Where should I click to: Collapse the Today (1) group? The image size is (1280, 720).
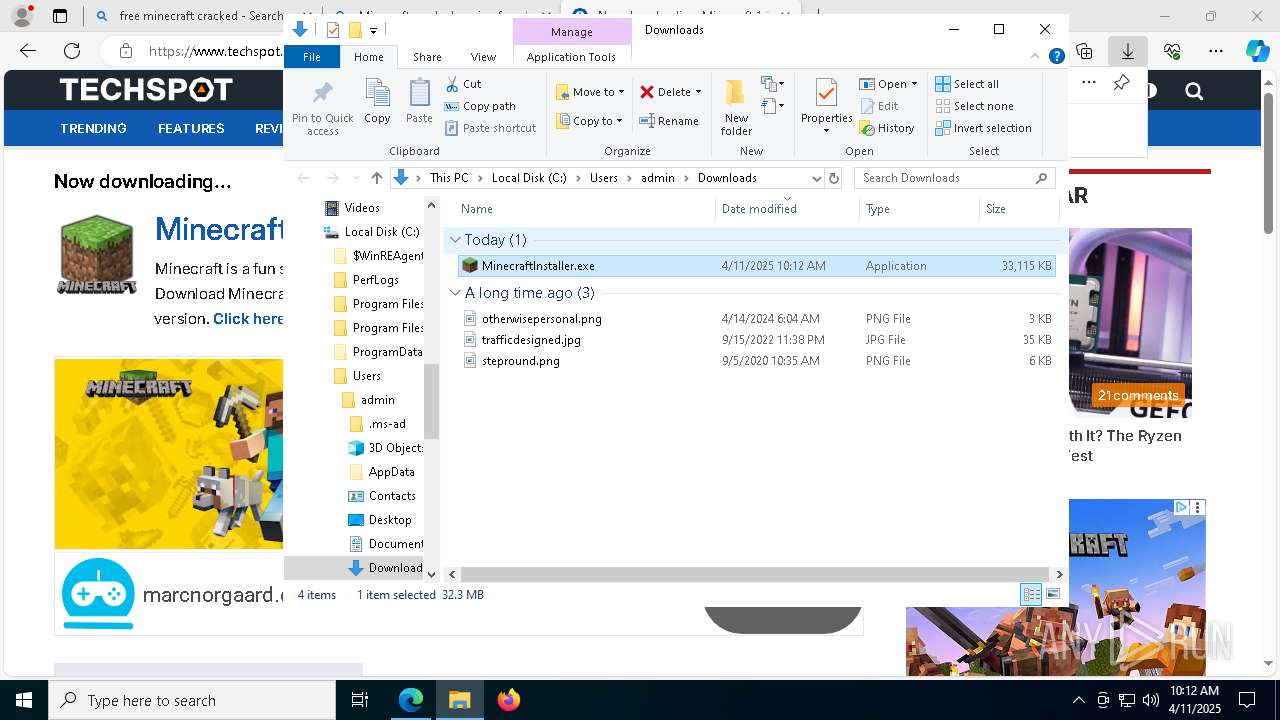(456, 240)
